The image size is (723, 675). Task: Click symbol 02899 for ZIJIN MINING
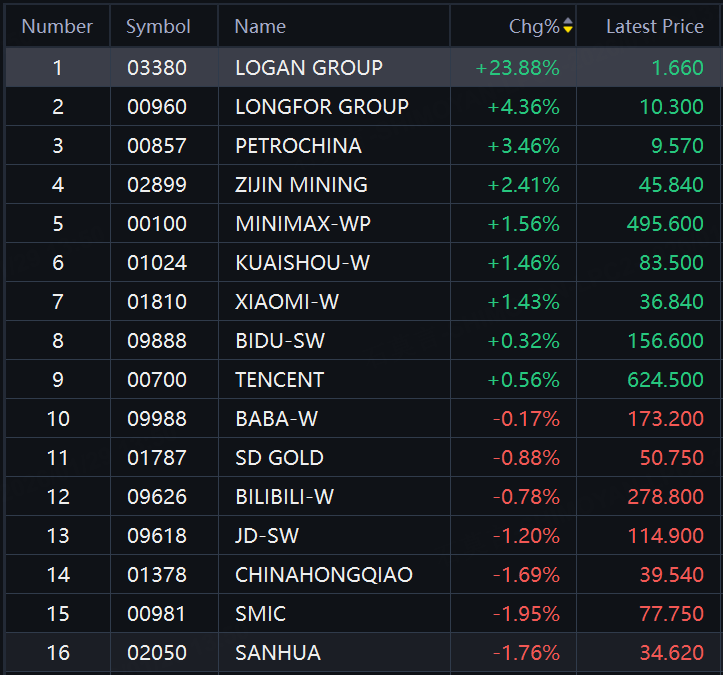coord(157,185)
